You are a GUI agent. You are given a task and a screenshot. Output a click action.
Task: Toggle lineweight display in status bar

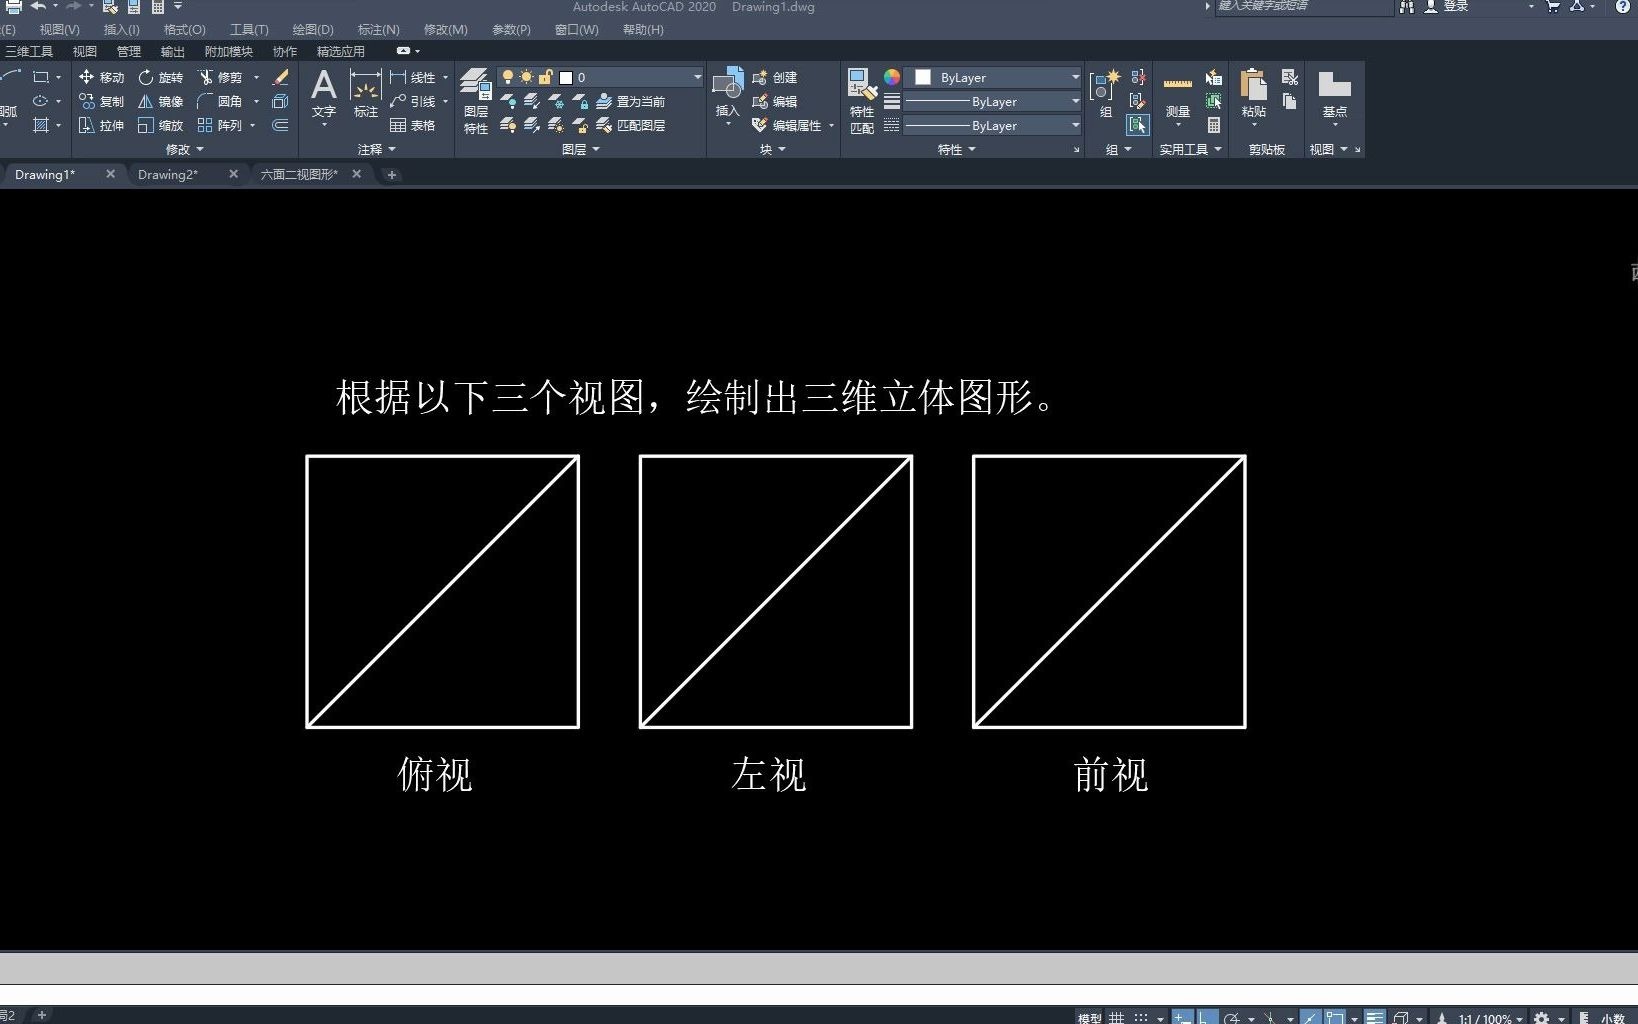1375,1017
